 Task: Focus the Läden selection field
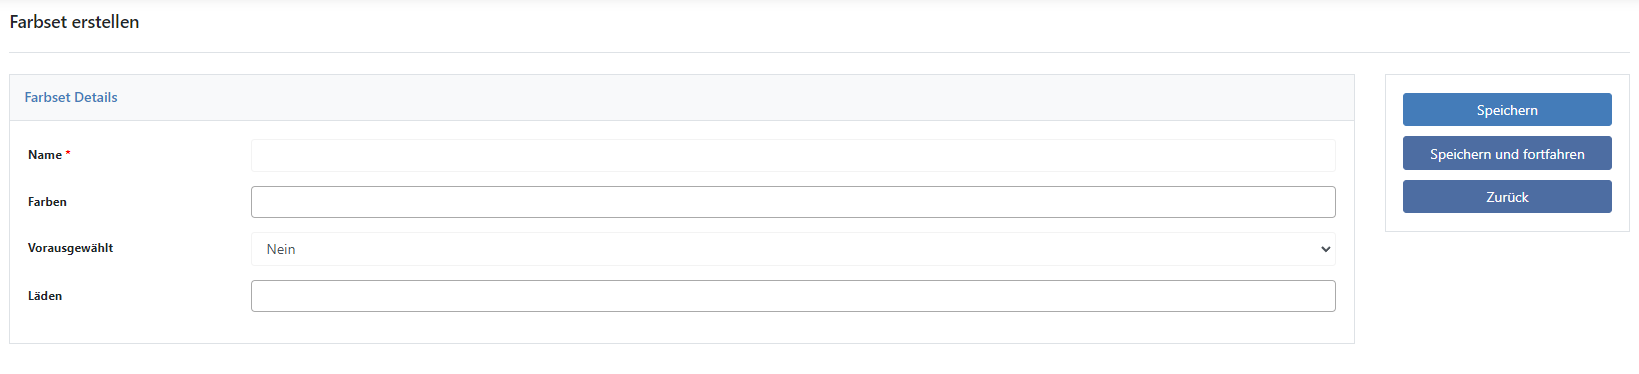(793, 296)
